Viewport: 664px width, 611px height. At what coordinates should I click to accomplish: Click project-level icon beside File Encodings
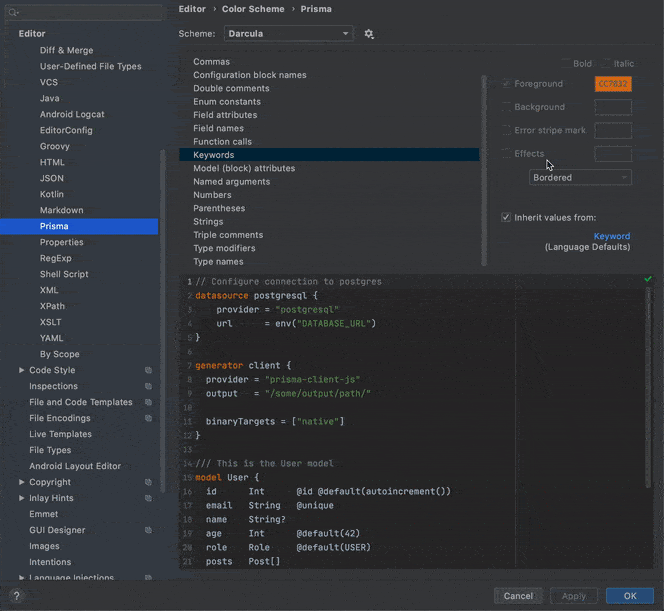pyautogui.click(x=148, y=418)
